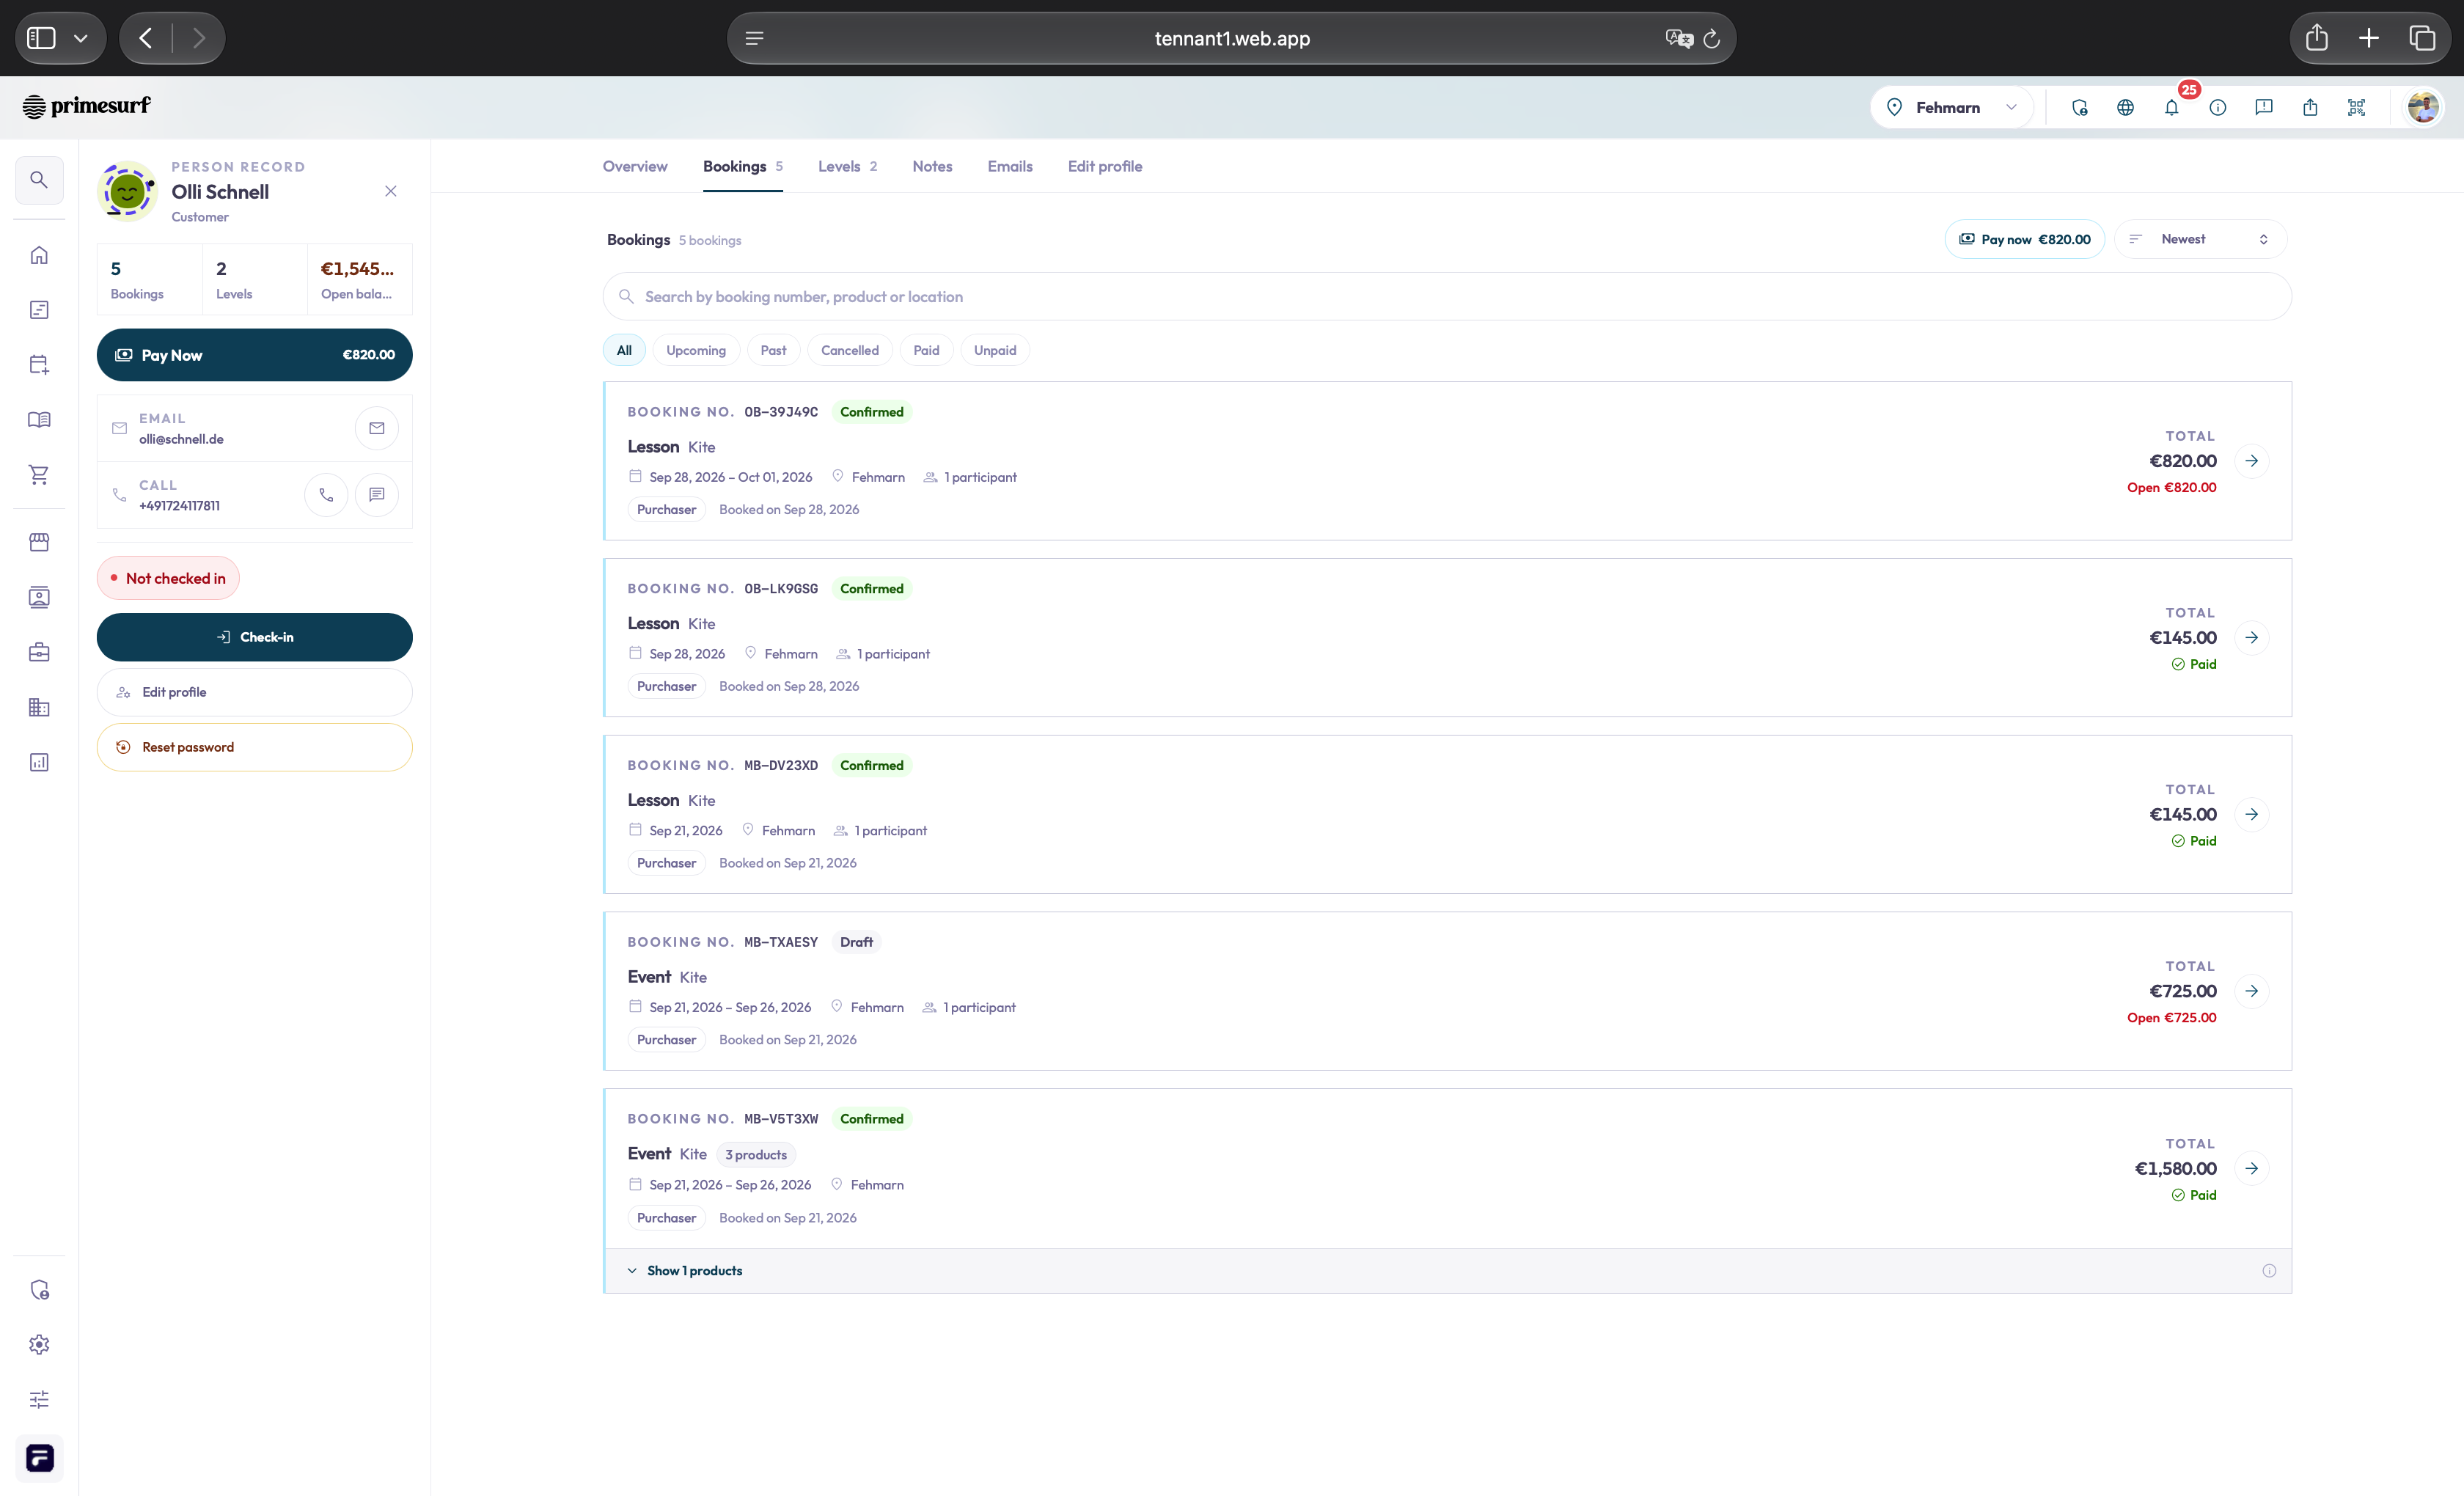Viewport: 2464px width, 1496px height.
Task: Open booking MB-TXAESY details arrow
Action: click(x=2251, y=991)
